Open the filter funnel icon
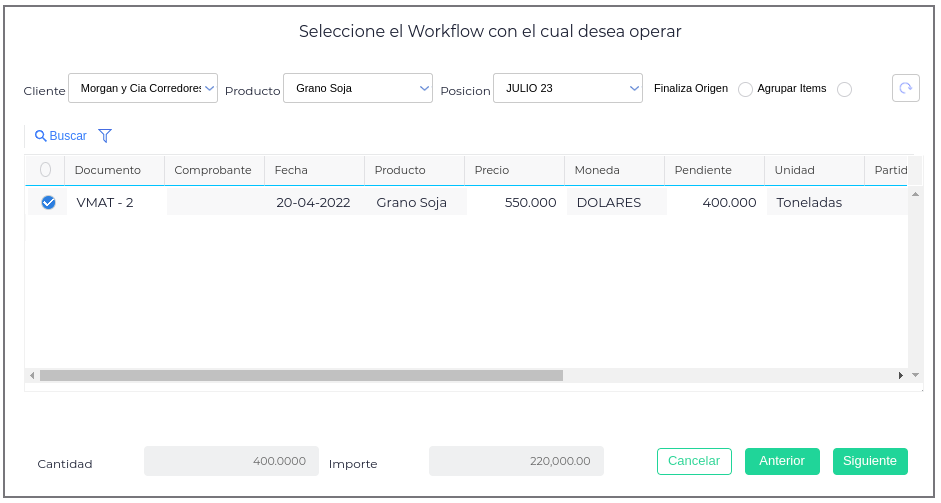The image size is (941, 503). 105,136
